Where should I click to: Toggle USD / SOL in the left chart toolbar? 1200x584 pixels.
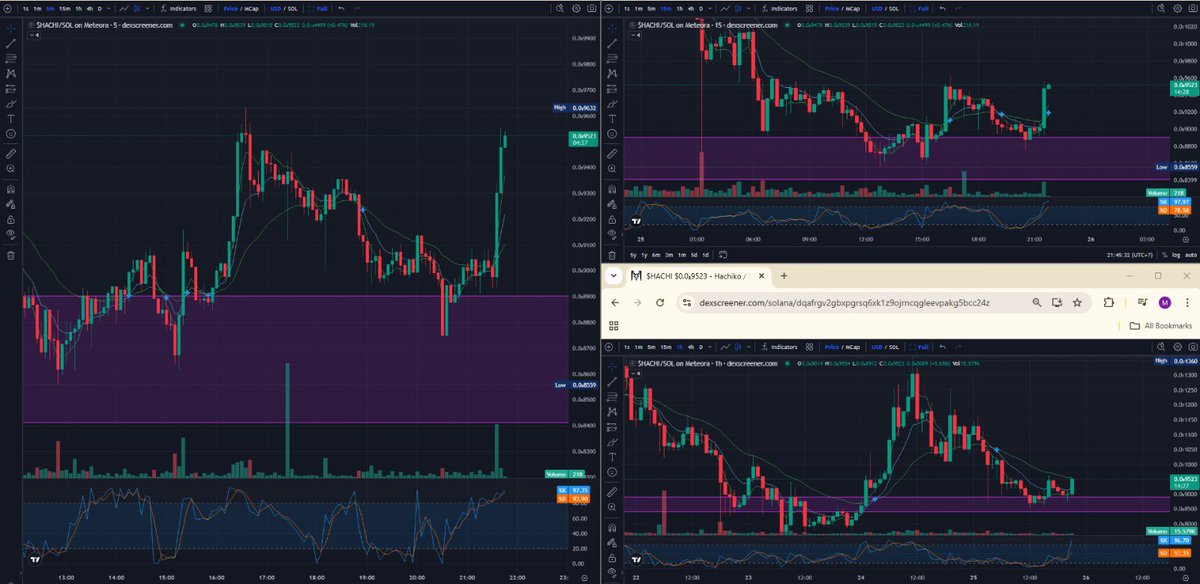284,8
